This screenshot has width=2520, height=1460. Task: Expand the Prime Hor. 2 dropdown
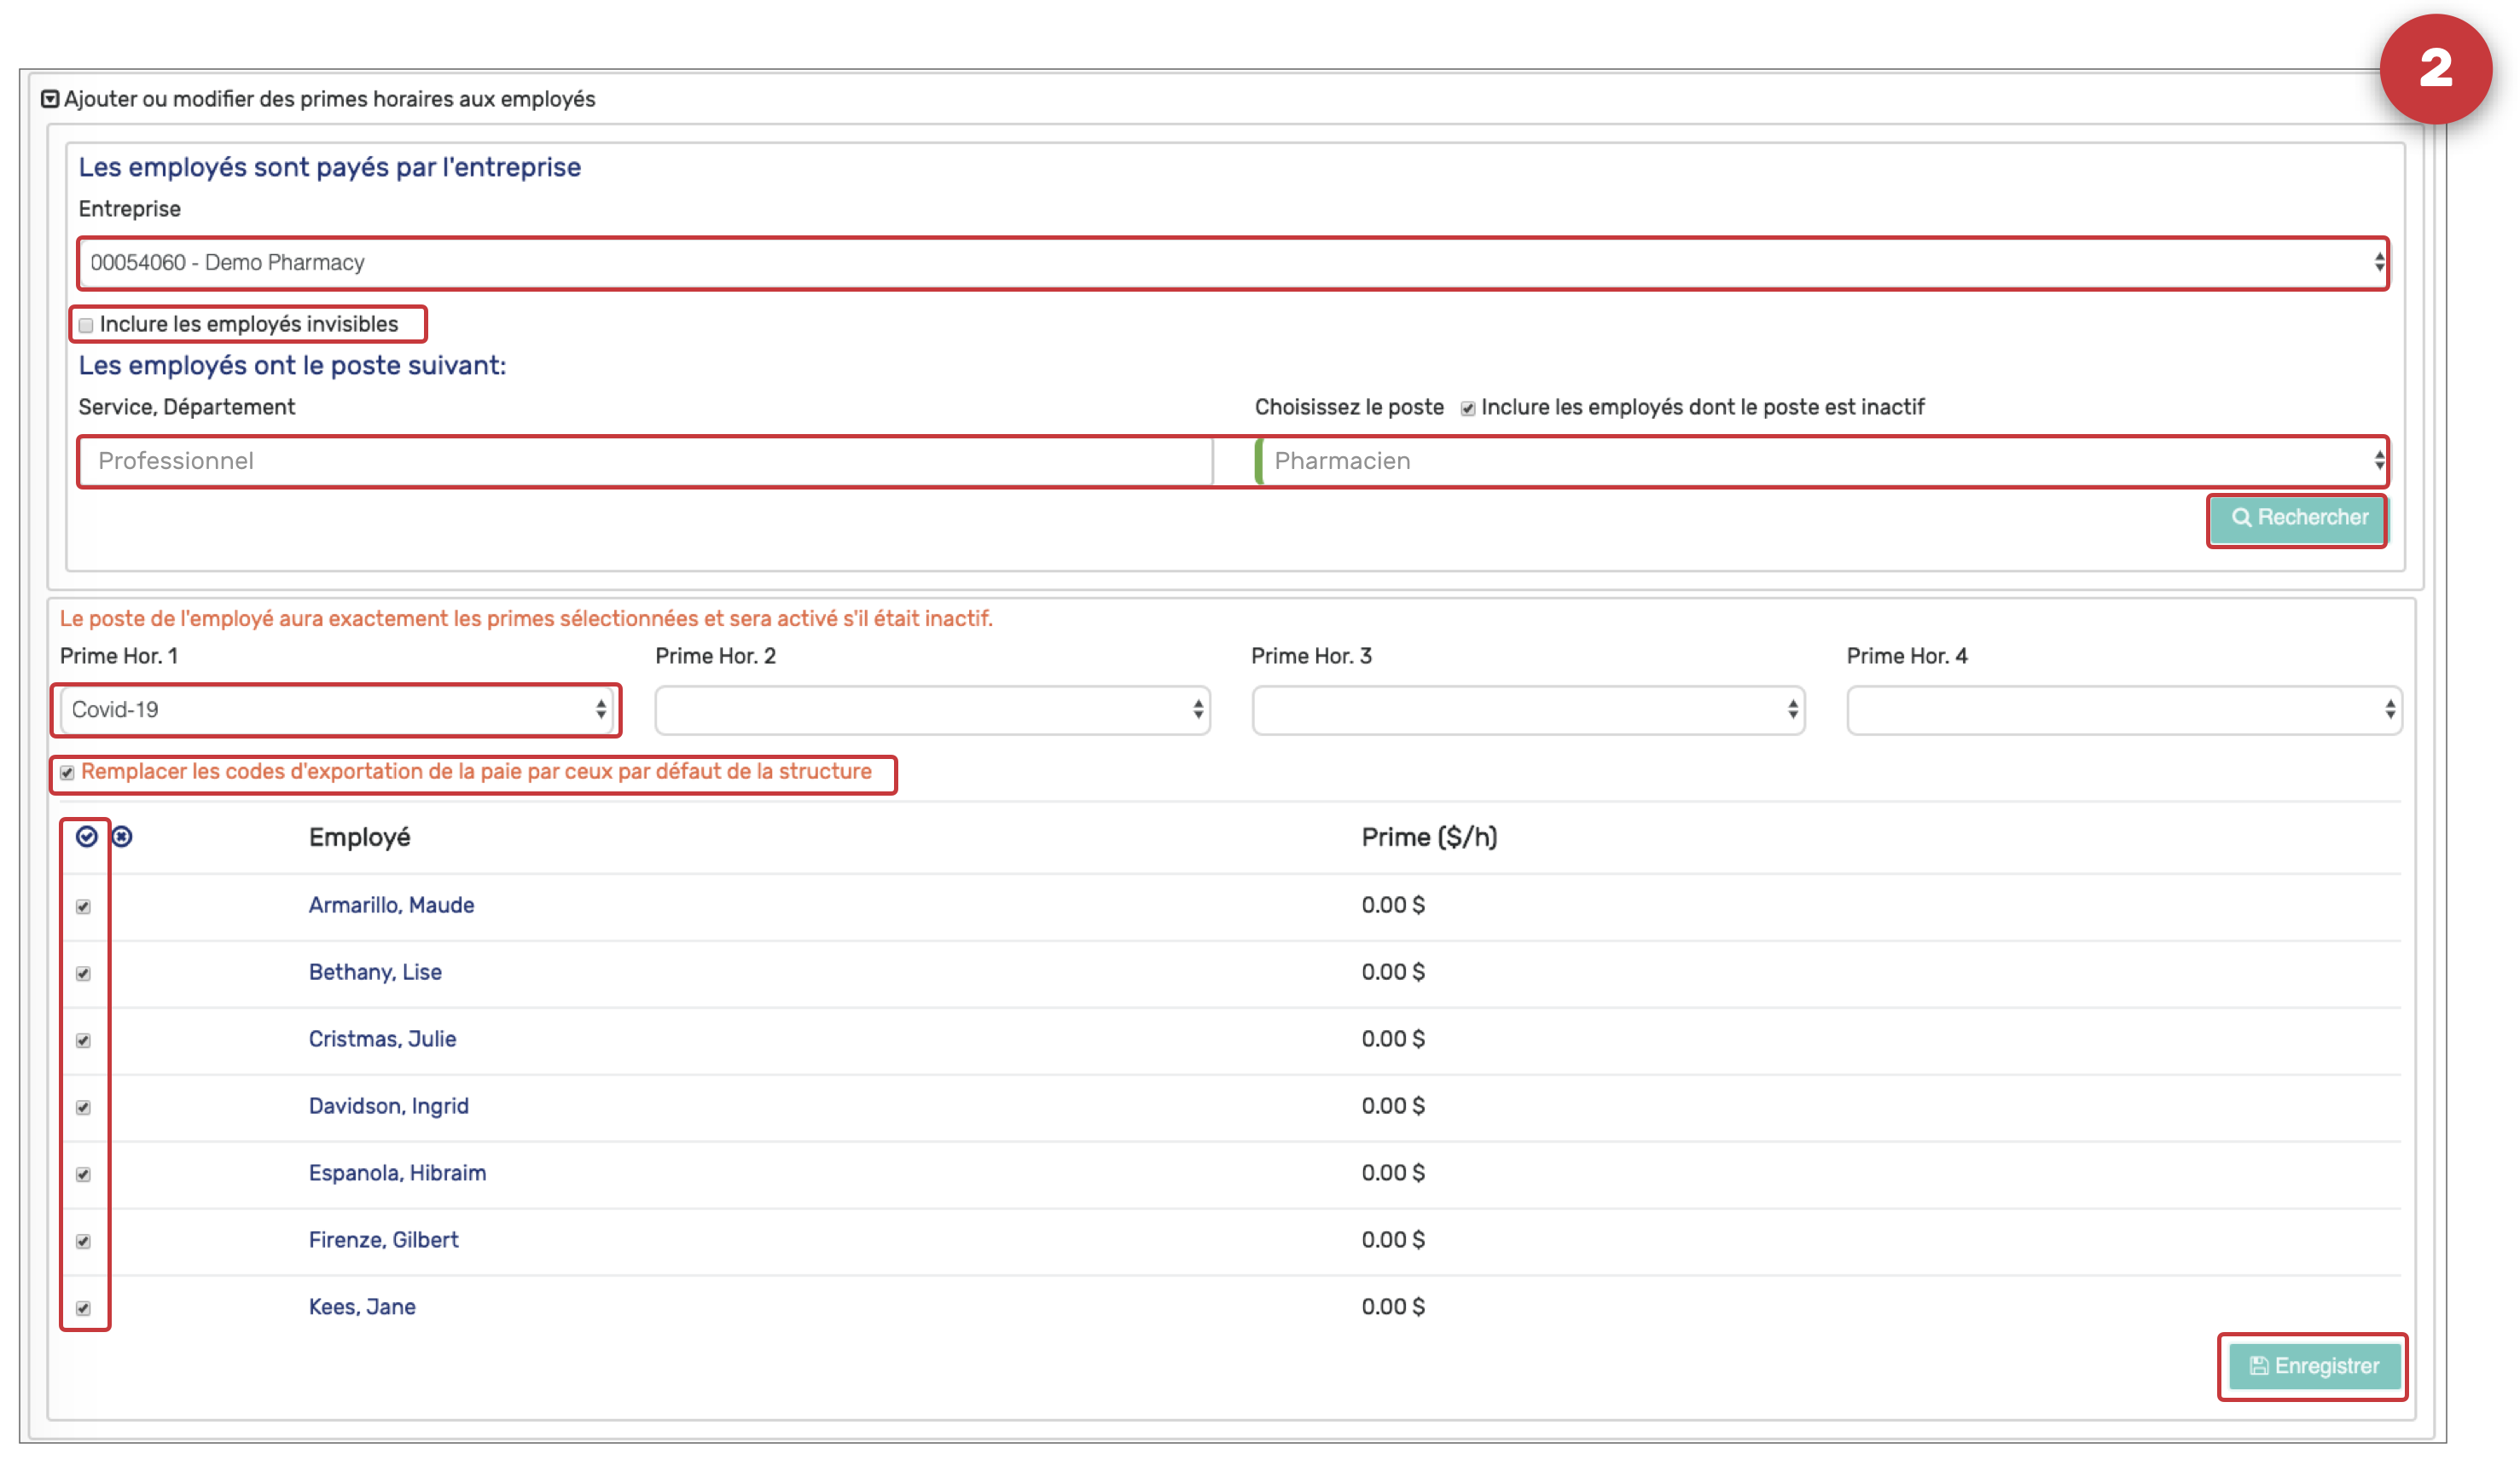point(932,710)
